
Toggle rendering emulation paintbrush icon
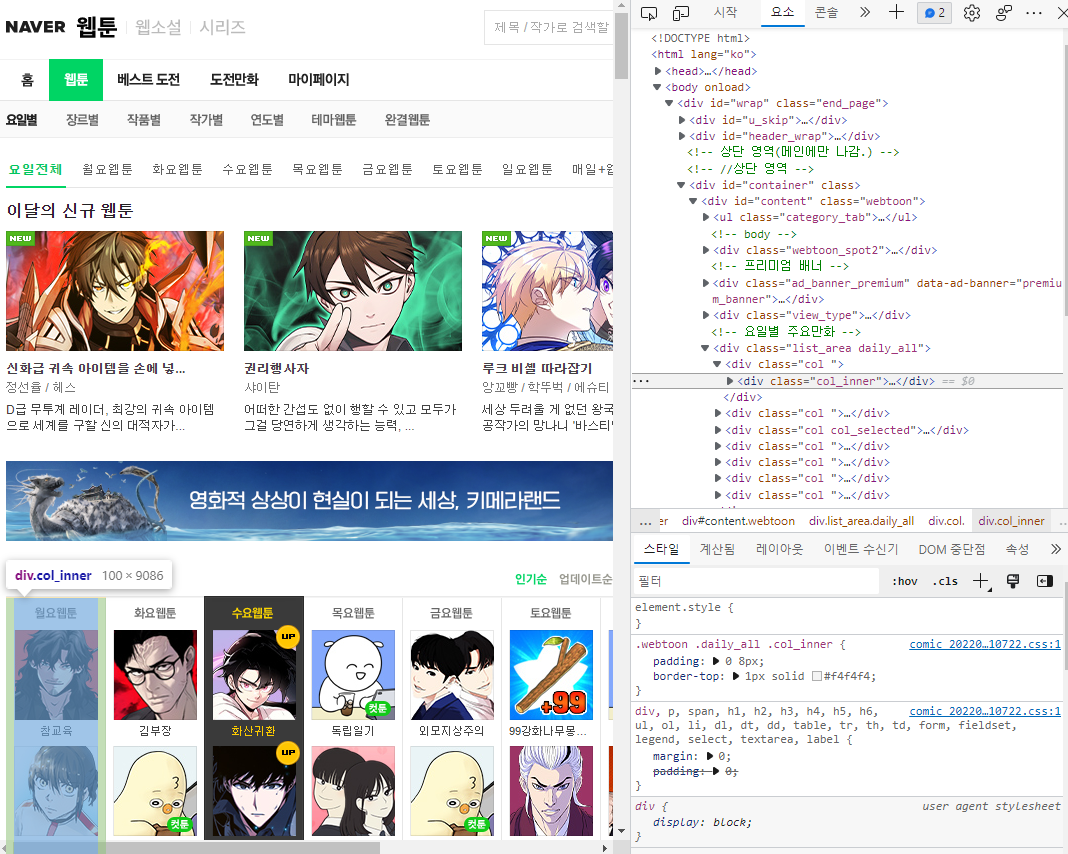[x=1013, y=581]
